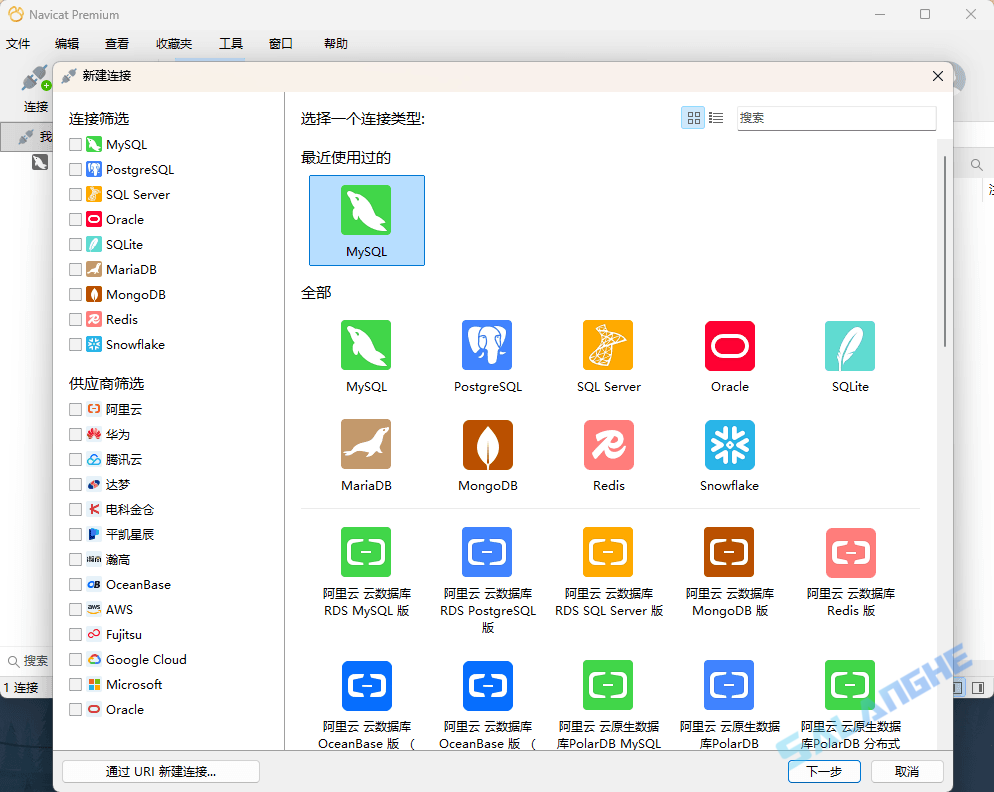
Task: Select the 阿里云云数据库 RDS MySQL 版 icon
Action: pos(366,552)
